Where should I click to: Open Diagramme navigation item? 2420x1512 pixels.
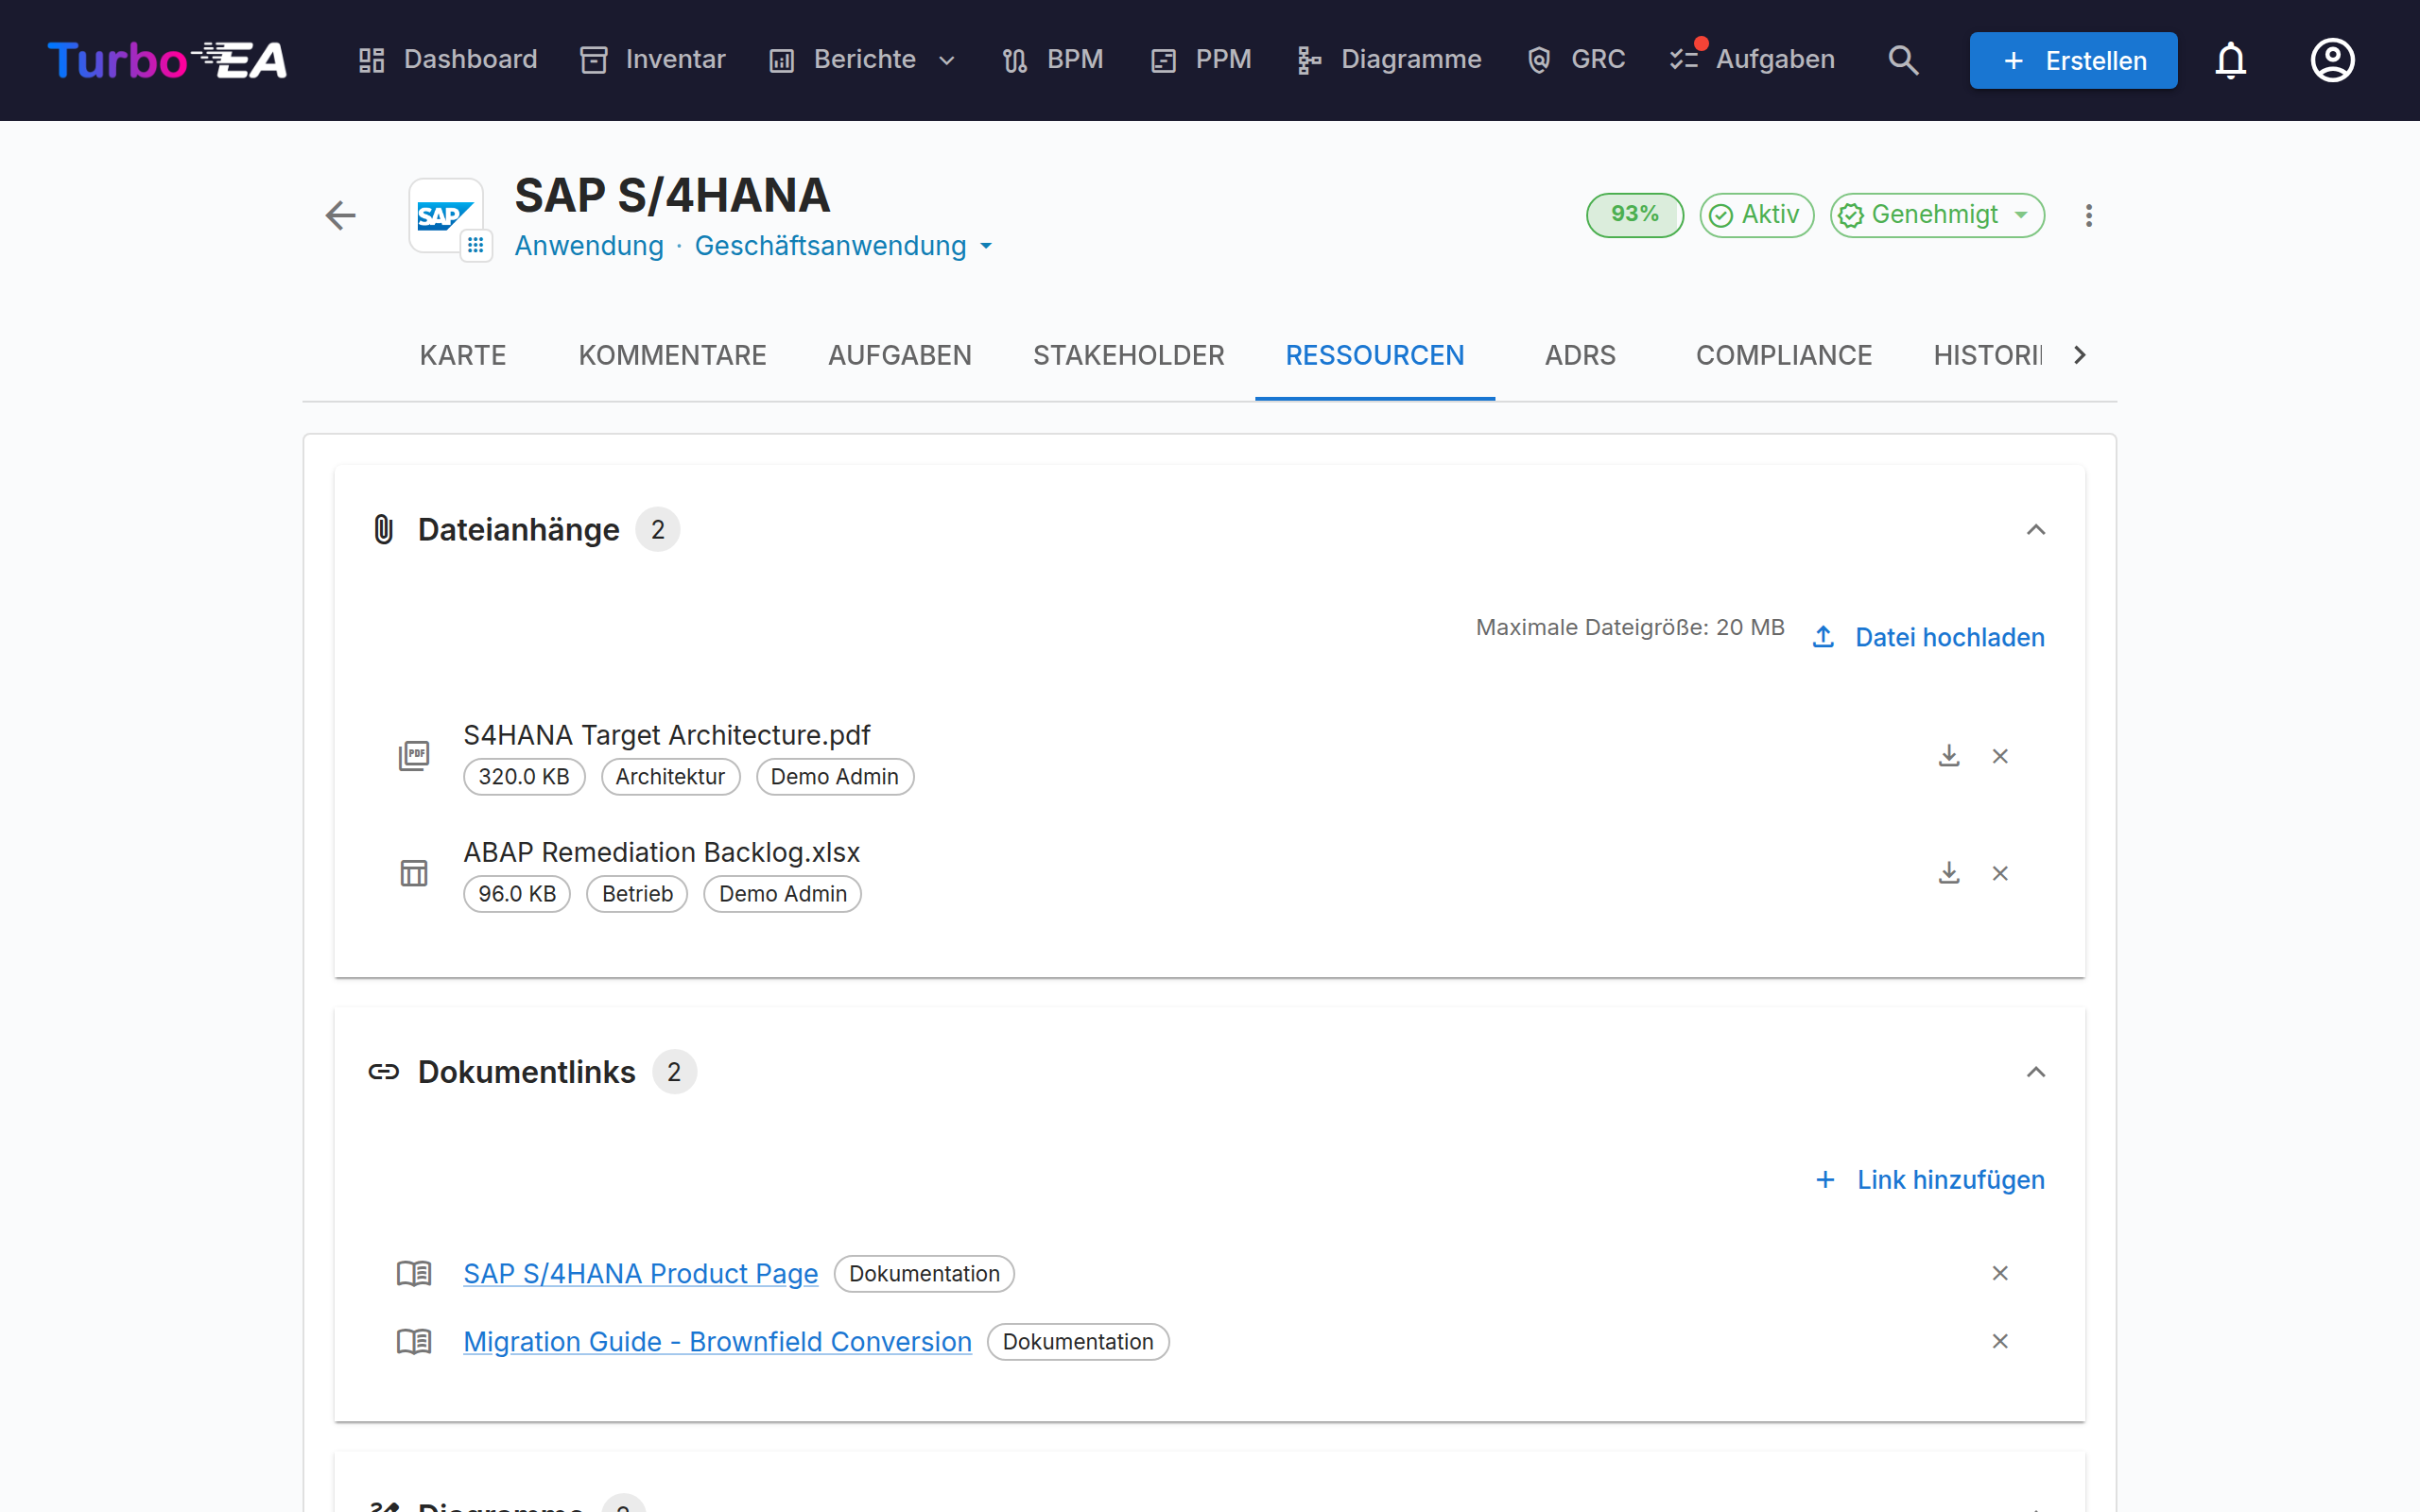tap(1389, 60)
